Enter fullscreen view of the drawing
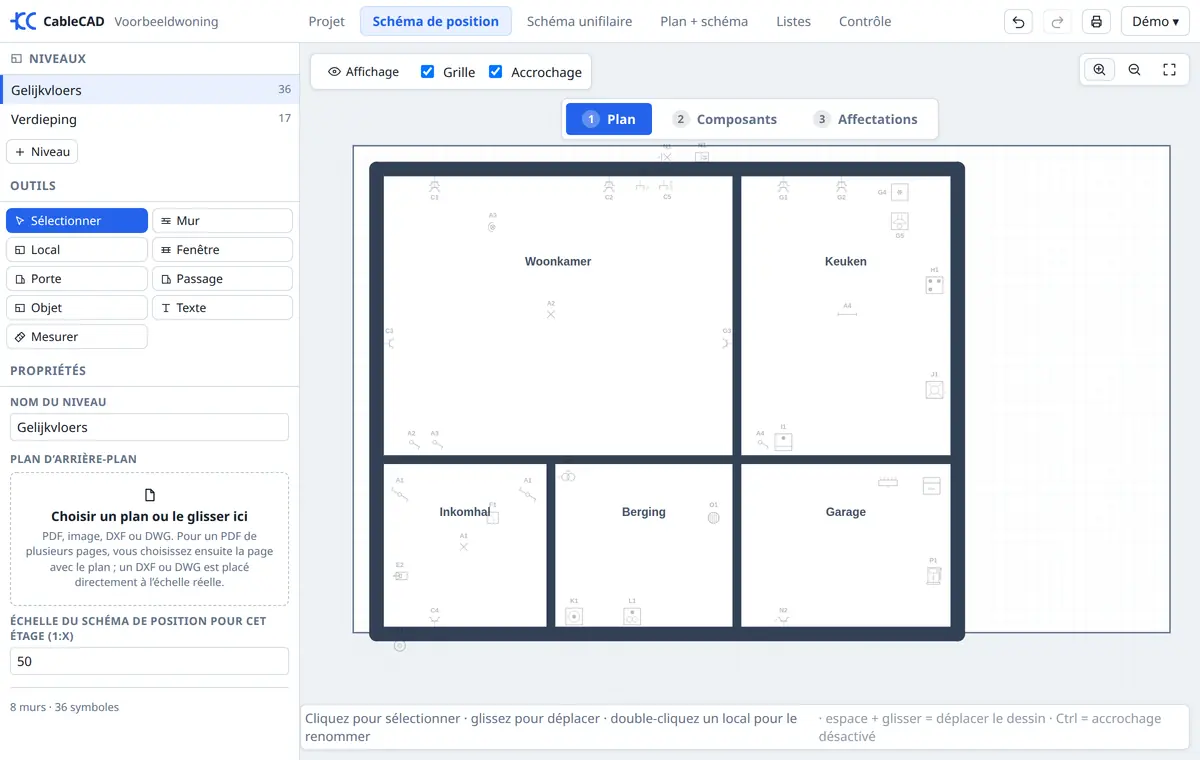This screenshot has height=760, width=1200. click(x=1169, y=70)
